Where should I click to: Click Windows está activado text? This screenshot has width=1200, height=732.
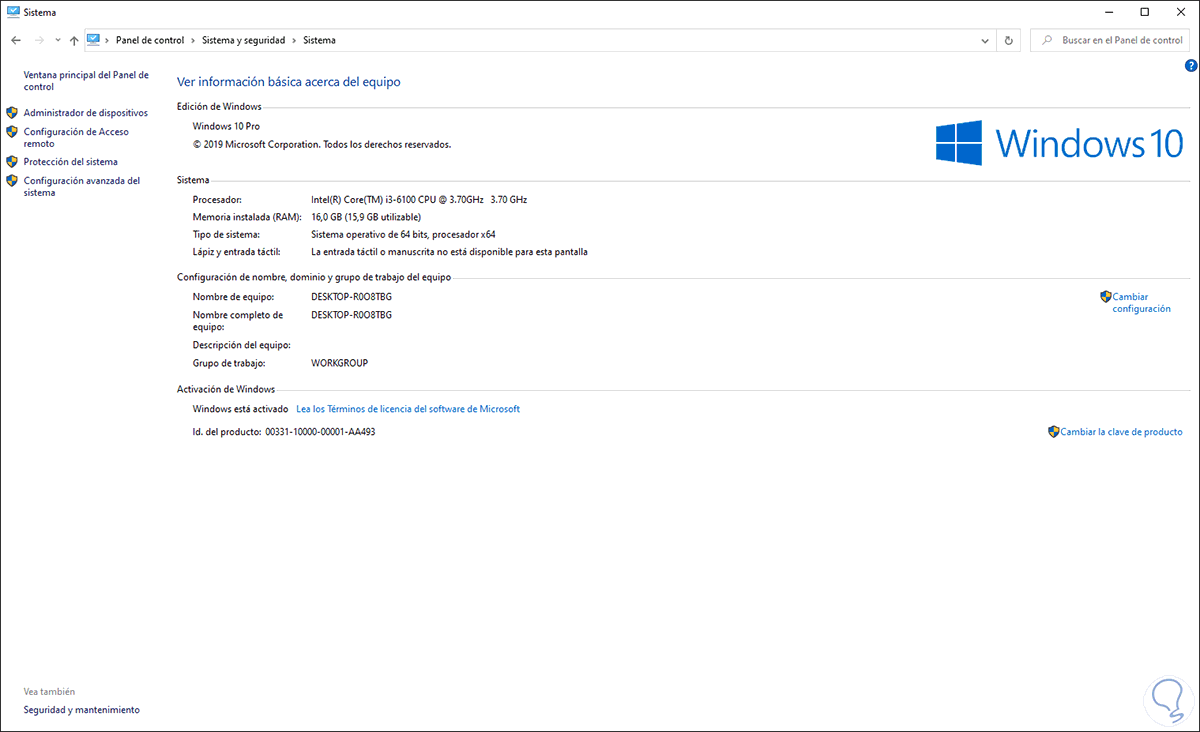[240, 409]
